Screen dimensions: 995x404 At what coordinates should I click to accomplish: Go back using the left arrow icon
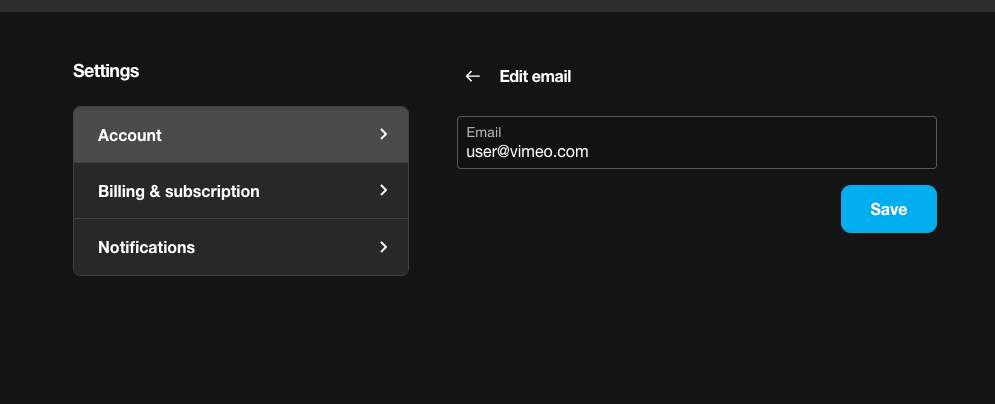click(472, 76)
